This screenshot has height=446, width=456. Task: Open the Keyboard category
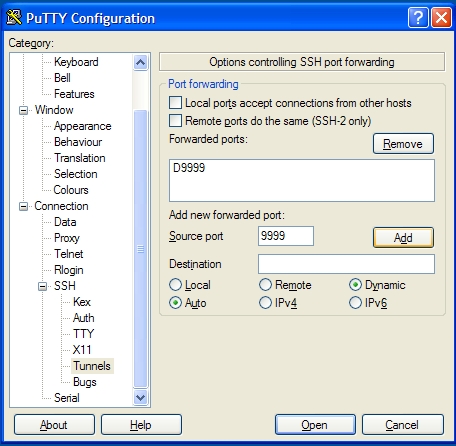(76, 62)
